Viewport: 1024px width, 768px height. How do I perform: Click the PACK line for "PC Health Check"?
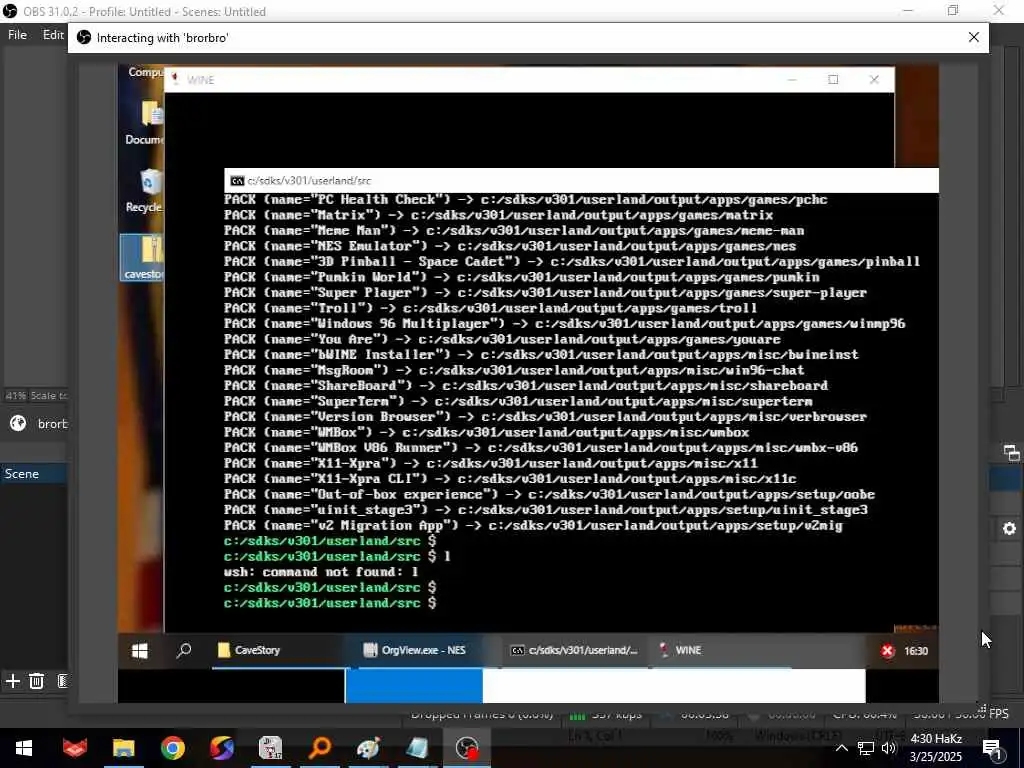pyautogui.click(x=526, y=200)
